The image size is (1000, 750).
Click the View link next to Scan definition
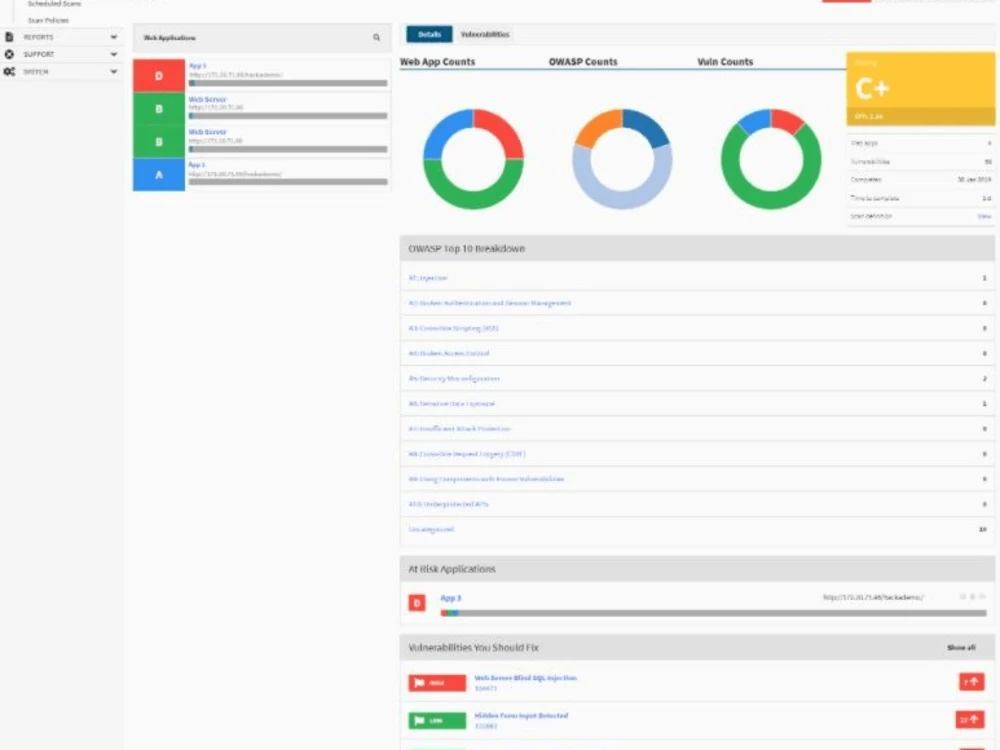[x=986, y=217]
